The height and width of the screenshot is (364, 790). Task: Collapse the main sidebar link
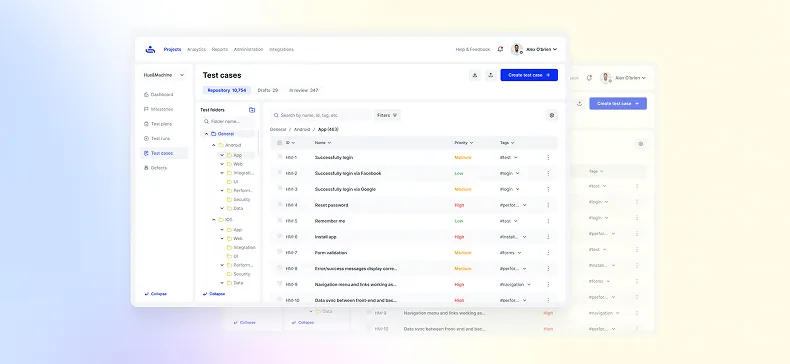click(x=156, y=294)
